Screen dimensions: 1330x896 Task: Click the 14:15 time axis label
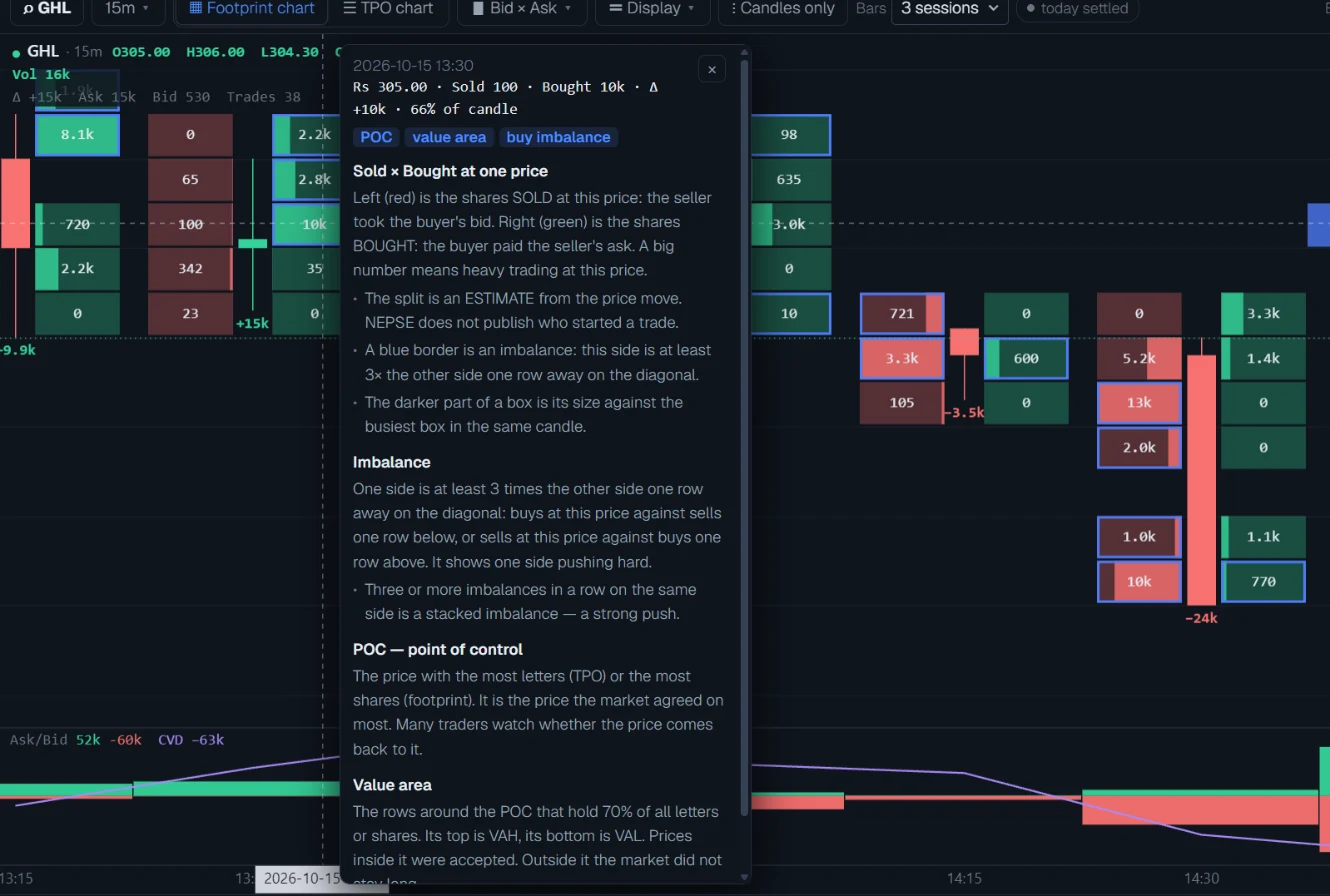pyautogui.click(x=965, y=878)
